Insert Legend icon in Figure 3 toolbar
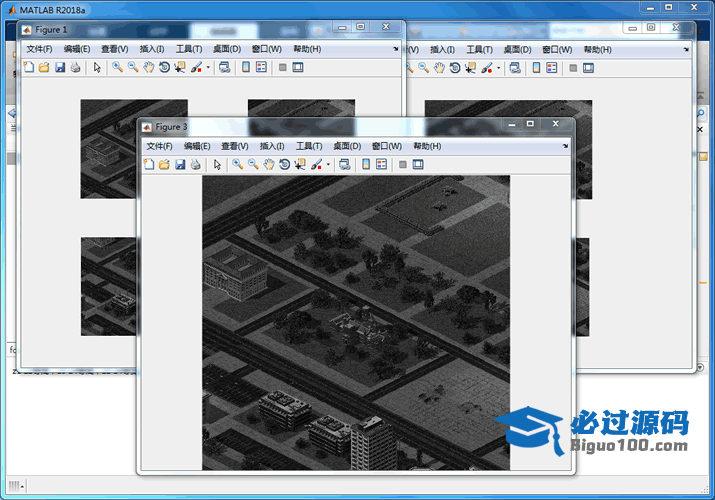 [x=382, y=165]
